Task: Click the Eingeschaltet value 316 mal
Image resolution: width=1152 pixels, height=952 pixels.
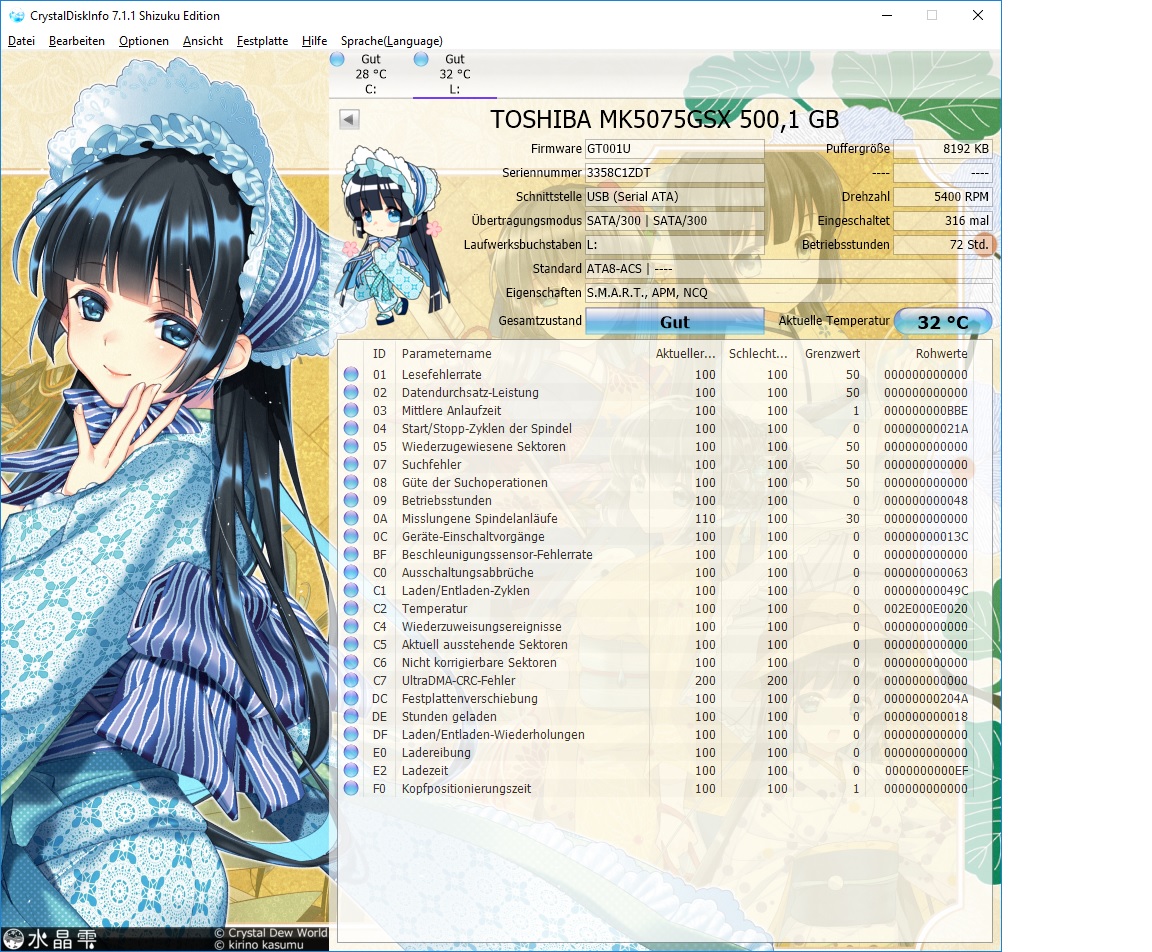Action: point(943,220)
